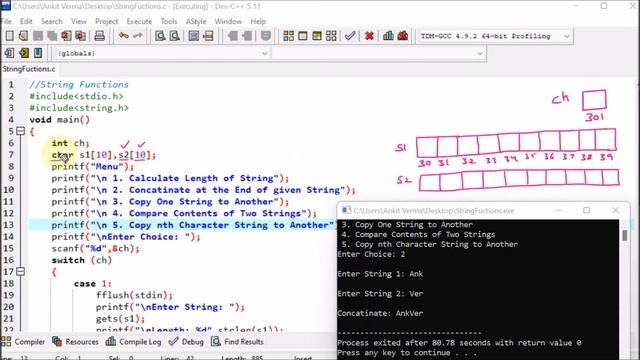
Task: Click the "switch (ch)" code line
Action: [x=81, y=260]
